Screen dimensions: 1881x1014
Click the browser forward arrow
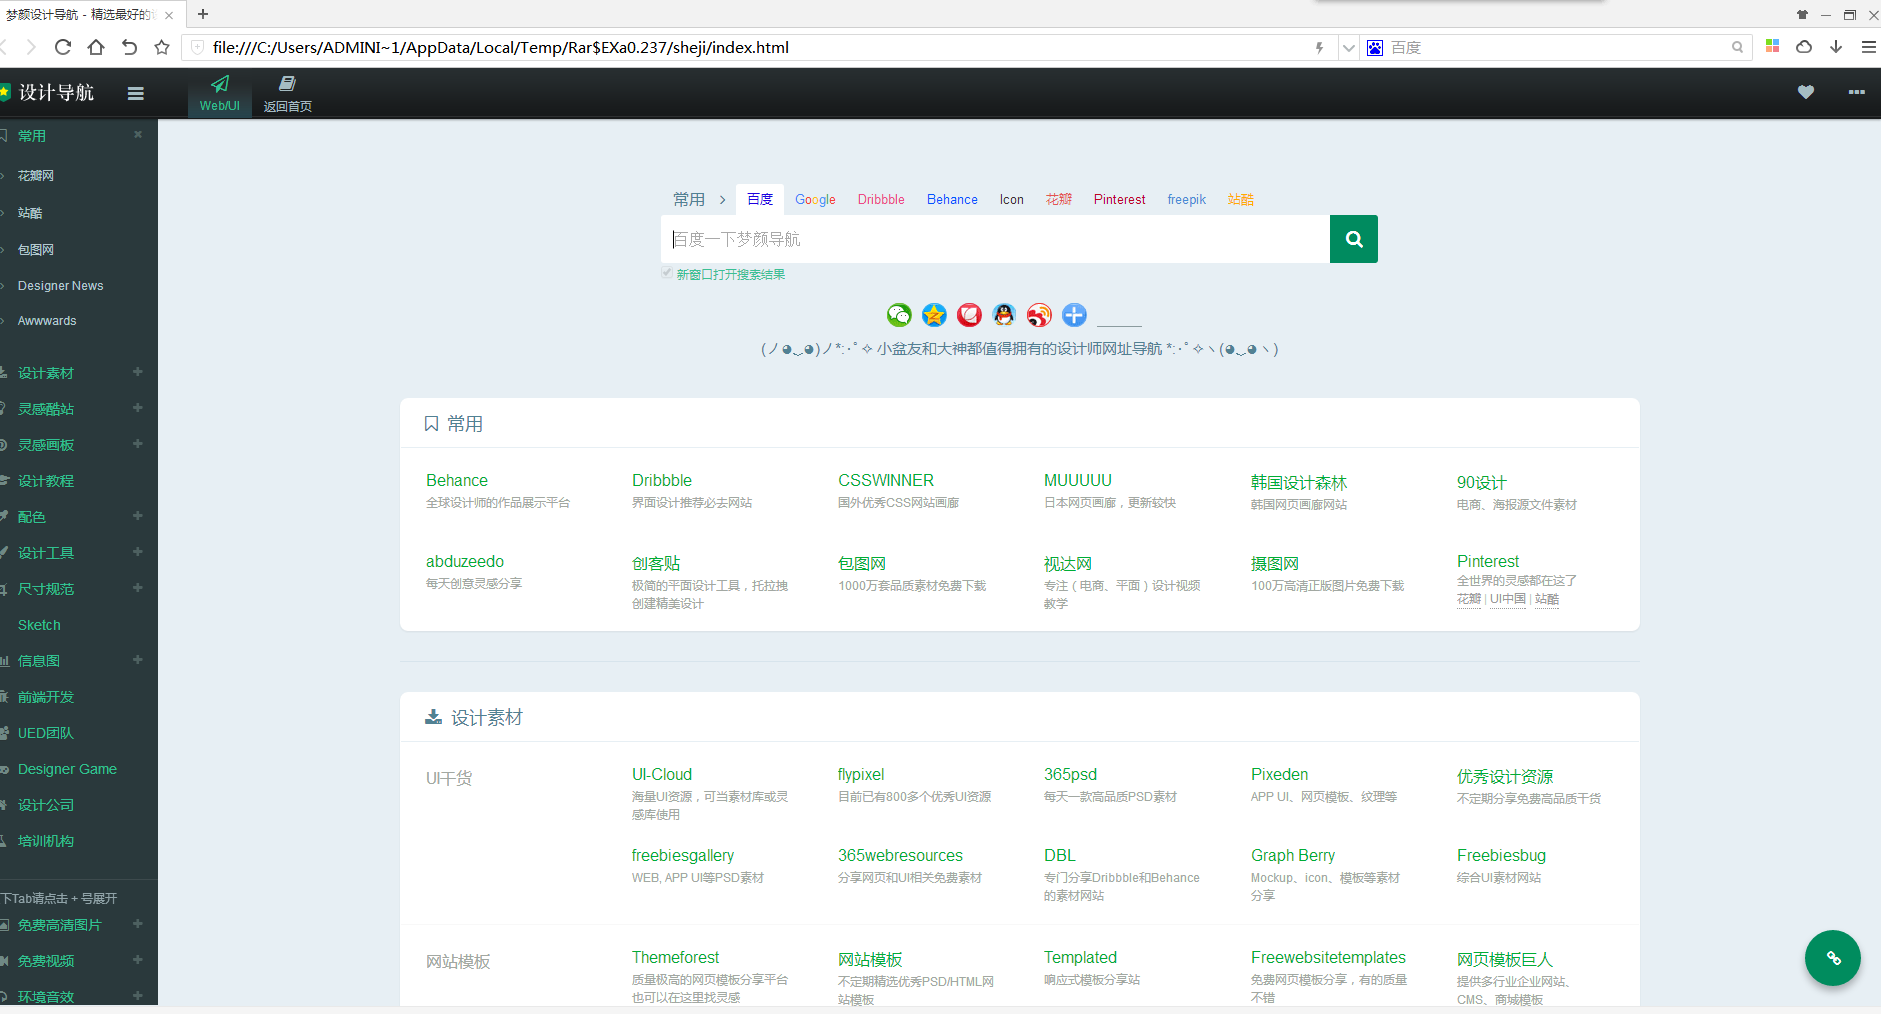31,47
